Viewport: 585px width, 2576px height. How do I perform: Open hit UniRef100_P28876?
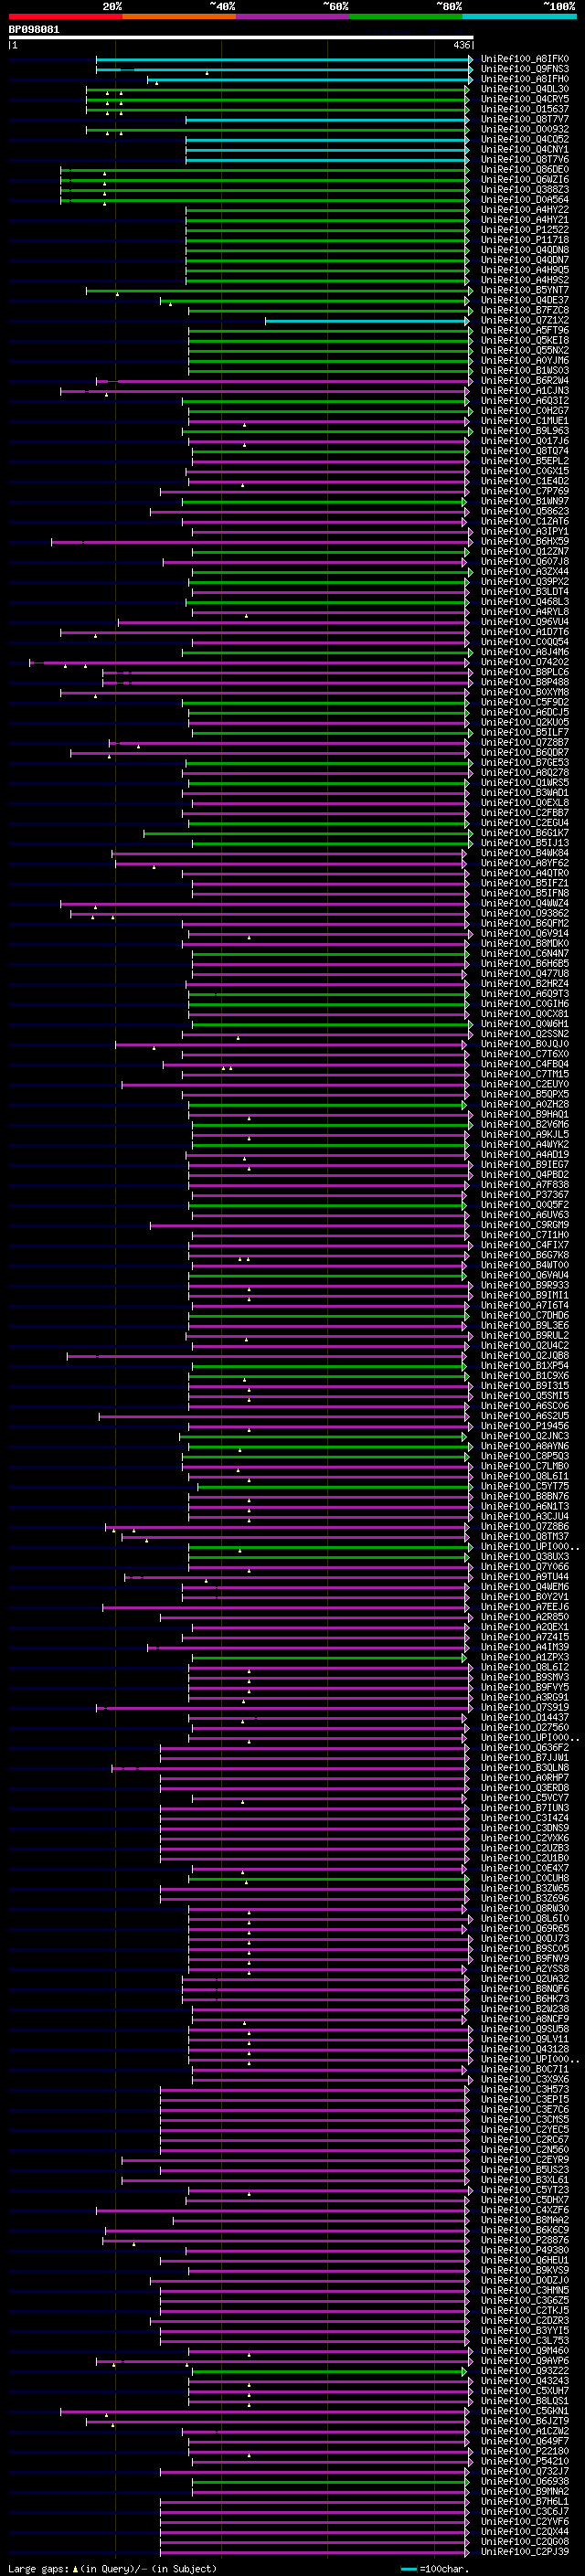525,2240
